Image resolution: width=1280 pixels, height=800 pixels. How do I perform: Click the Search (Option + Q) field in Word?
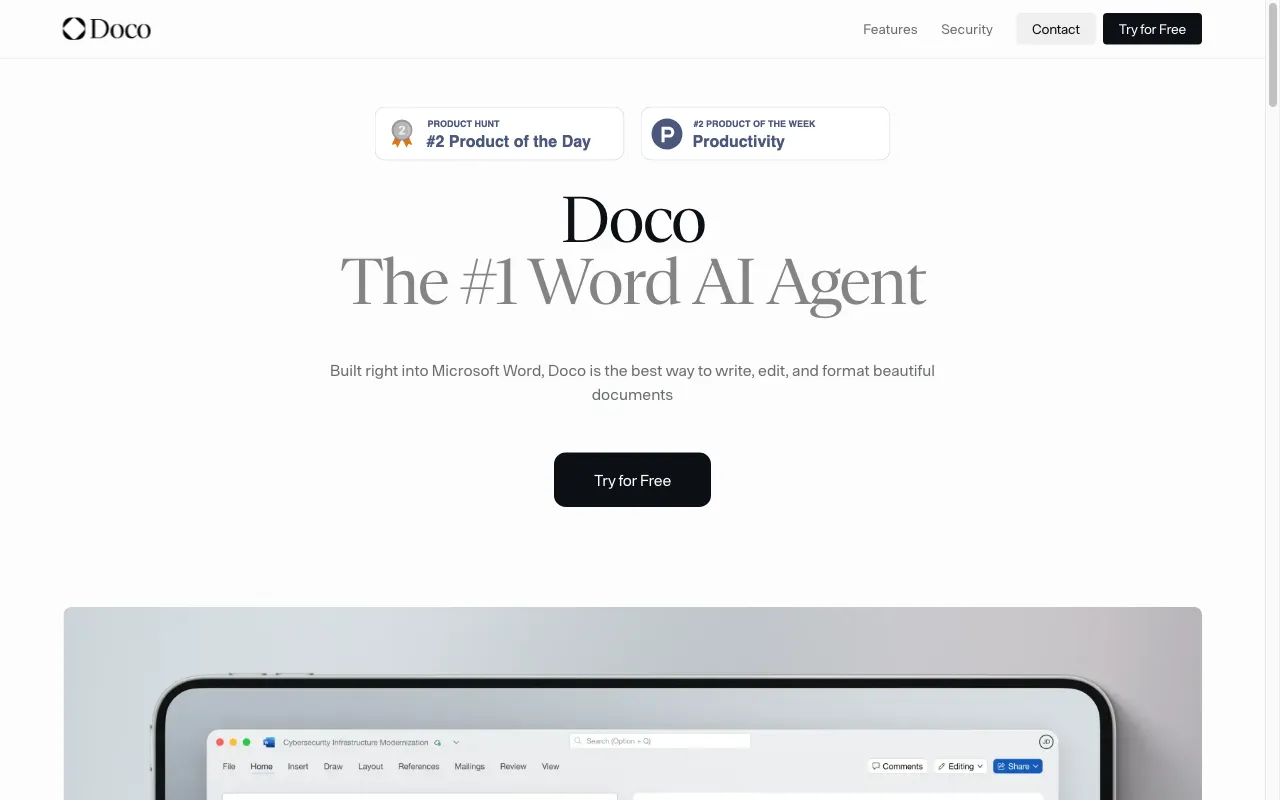tap(660, 741)
